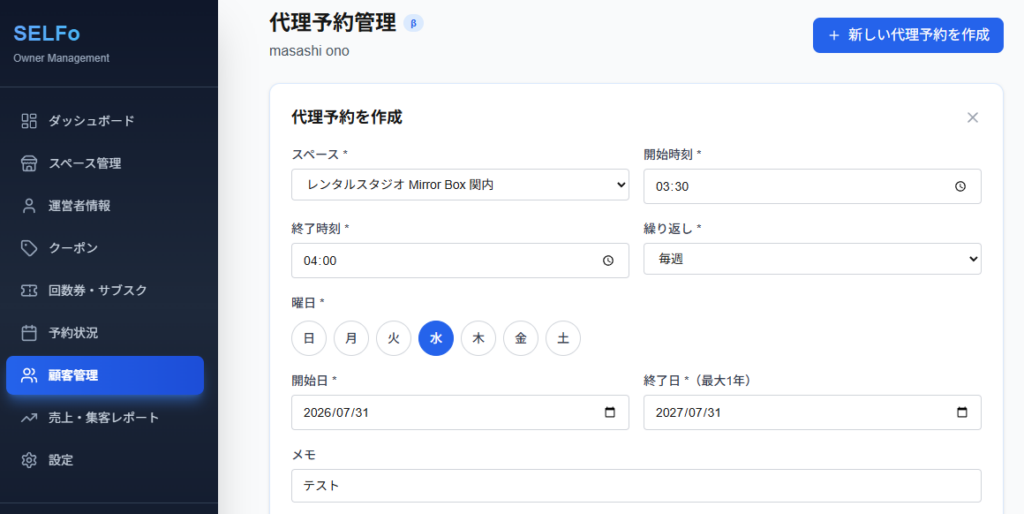This screenshot has width=1024, height=514.
Task: Expand the スペース dropdown
Action: (x=460, y=185)
